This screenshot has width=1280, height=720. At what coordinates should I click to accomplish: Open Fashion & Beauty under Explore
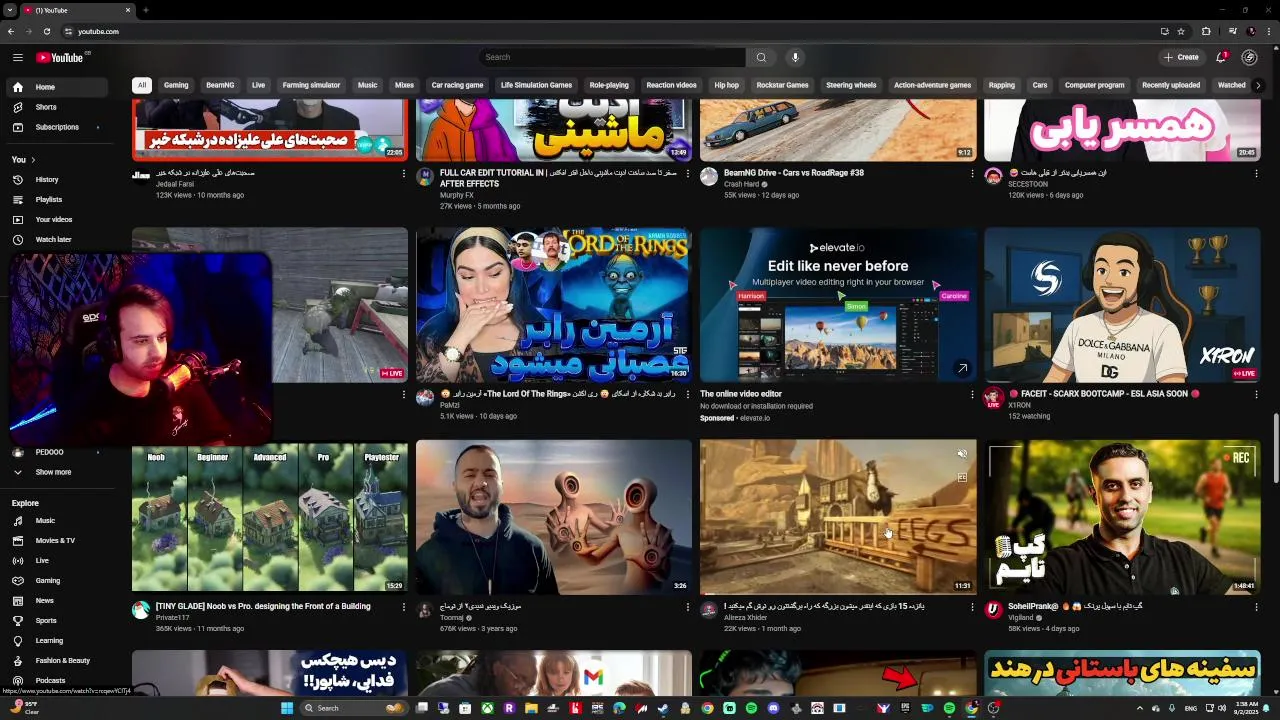[x=58, y=661]
